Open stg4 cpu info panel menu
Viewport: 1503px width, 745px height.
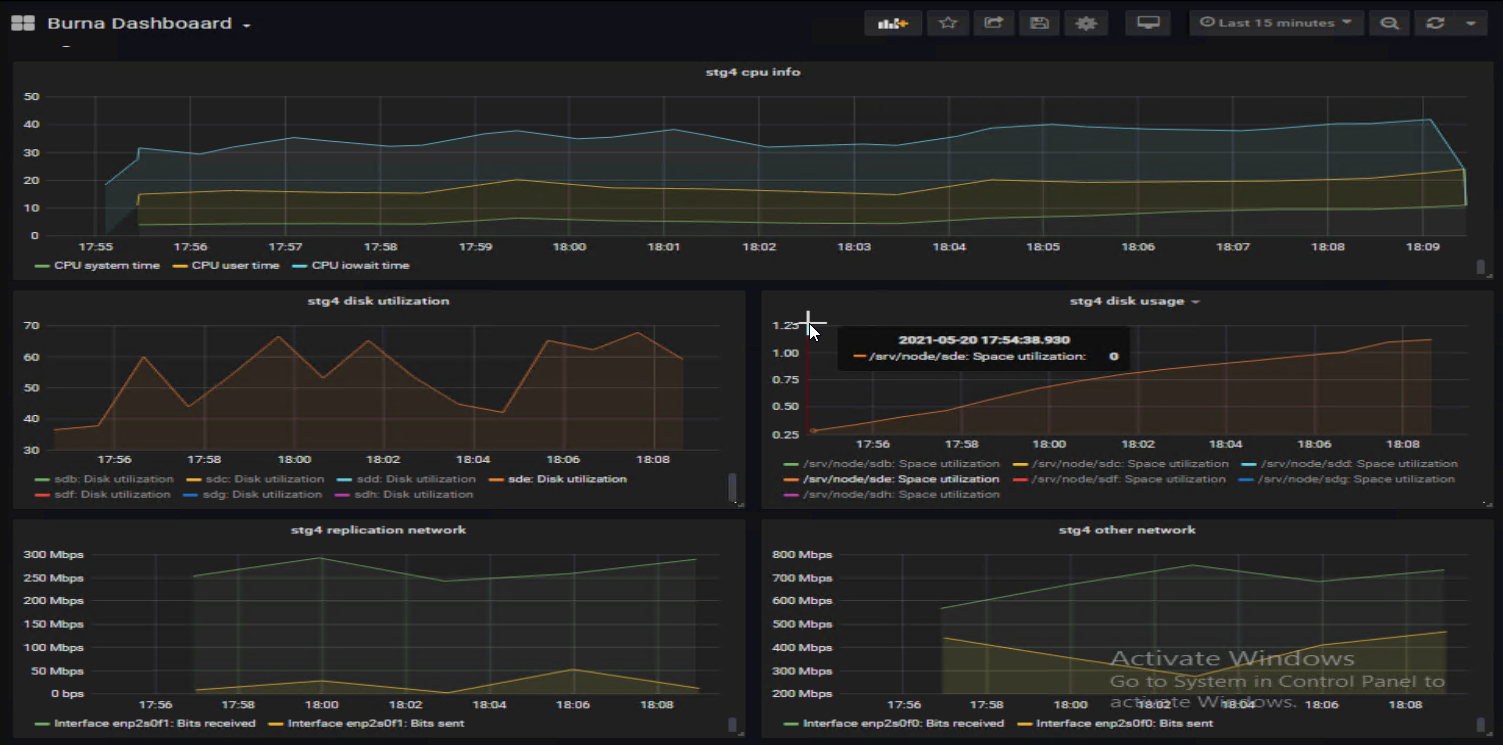point(752,72)
